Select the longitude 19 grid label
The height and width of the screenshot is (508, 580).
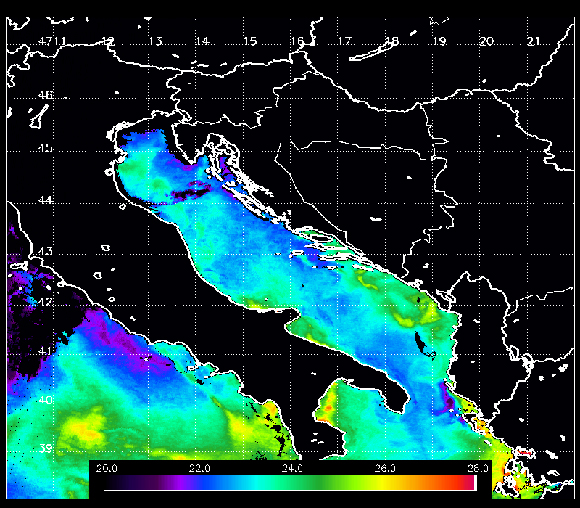tap(439, 41)
